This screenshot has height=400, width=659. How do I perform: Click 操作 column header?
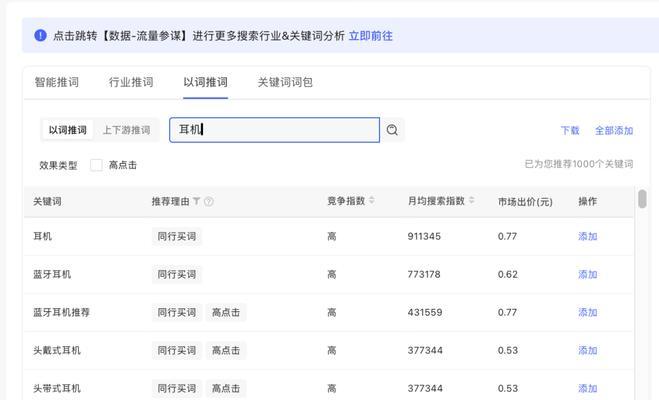(588, 202)
